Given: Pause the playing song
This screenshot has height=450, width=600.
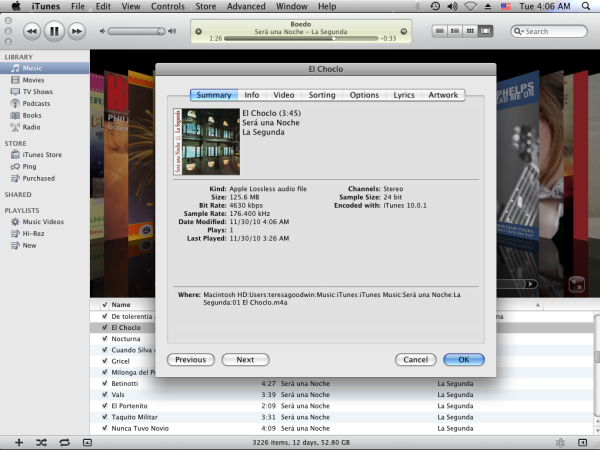Looking at the screenshot, I should 54,31.
